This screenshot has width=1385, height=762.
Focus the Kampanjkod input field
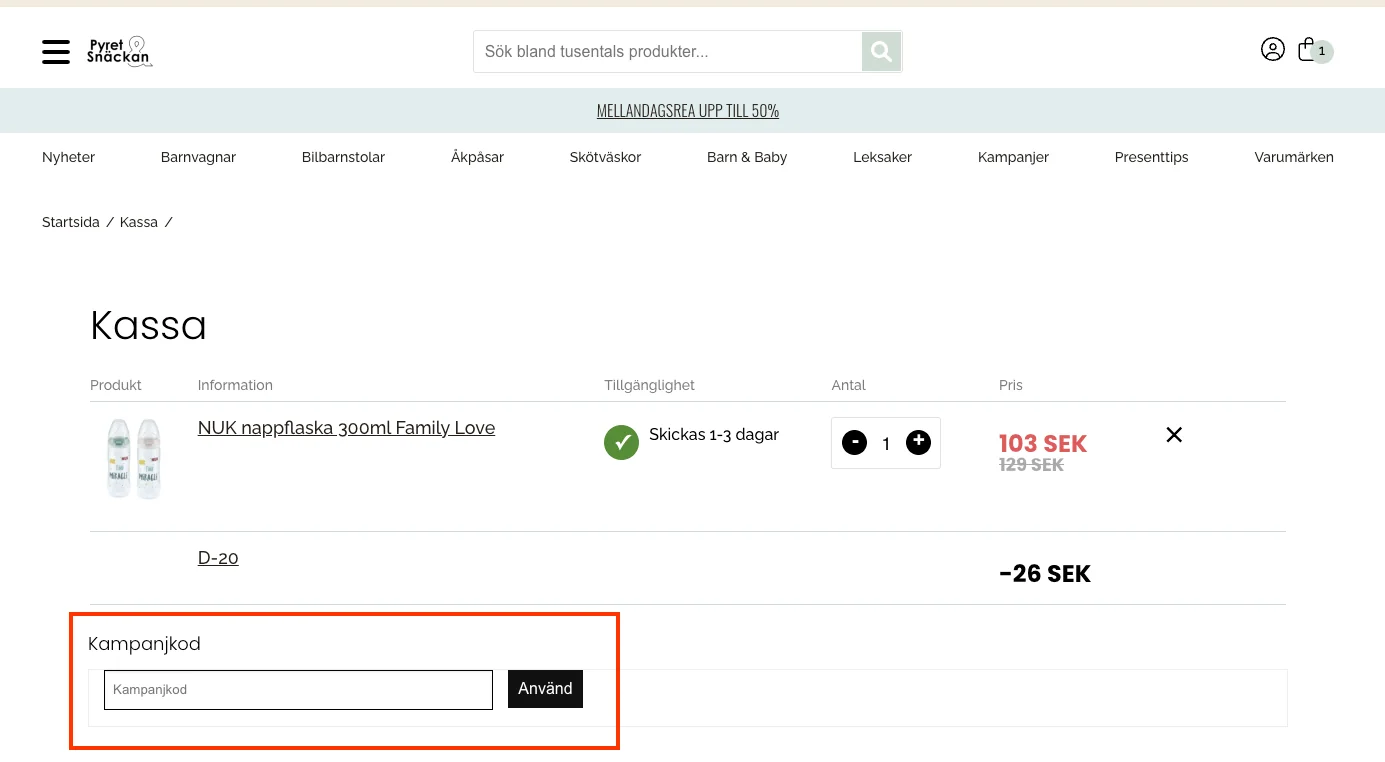(x=298, y=690)
